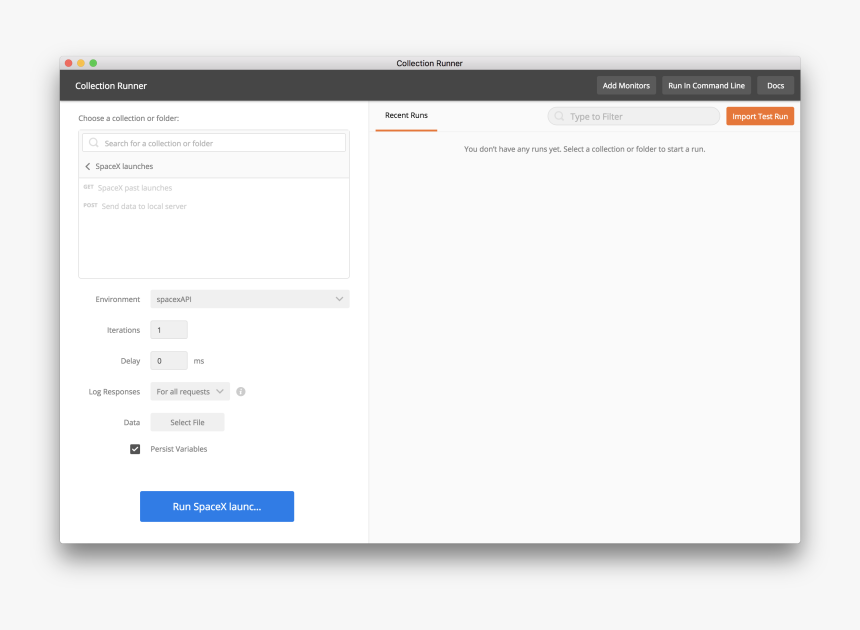Click the Persist Variables label

pos(179,449)
